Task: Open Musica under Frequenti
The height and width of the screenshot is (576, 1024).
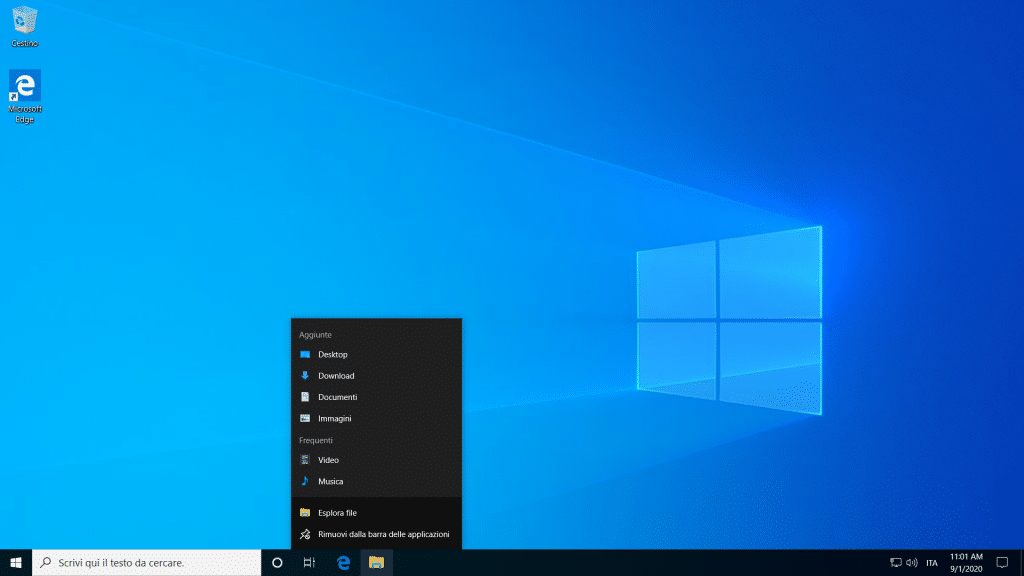Action: pos(330,481)
